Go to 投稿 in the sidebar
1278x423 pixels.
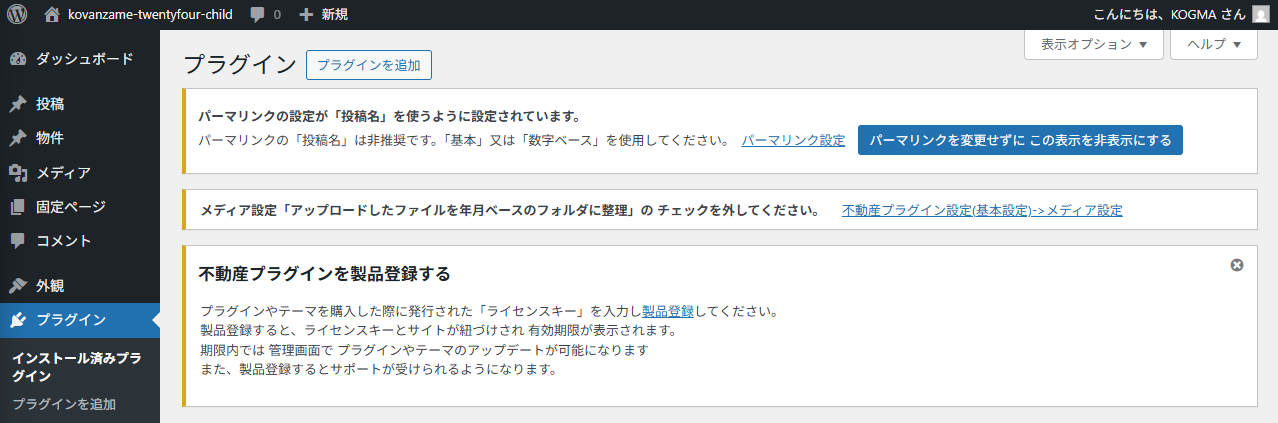click(x=50, y=104)
